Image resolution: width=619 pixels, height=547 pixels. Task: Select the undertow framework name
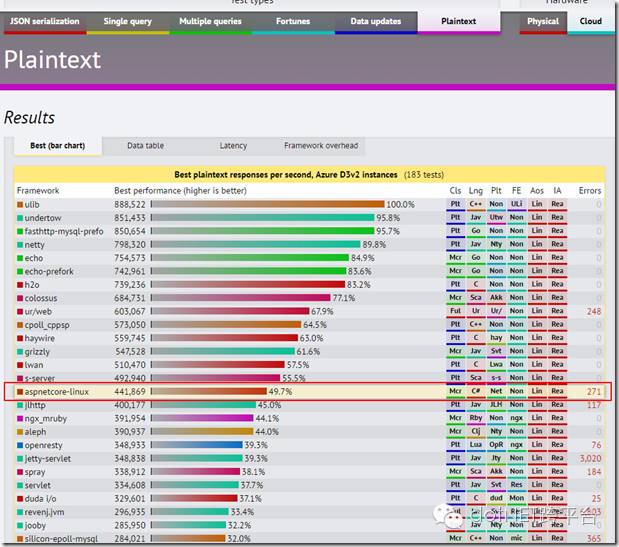[x=43, y=218]
